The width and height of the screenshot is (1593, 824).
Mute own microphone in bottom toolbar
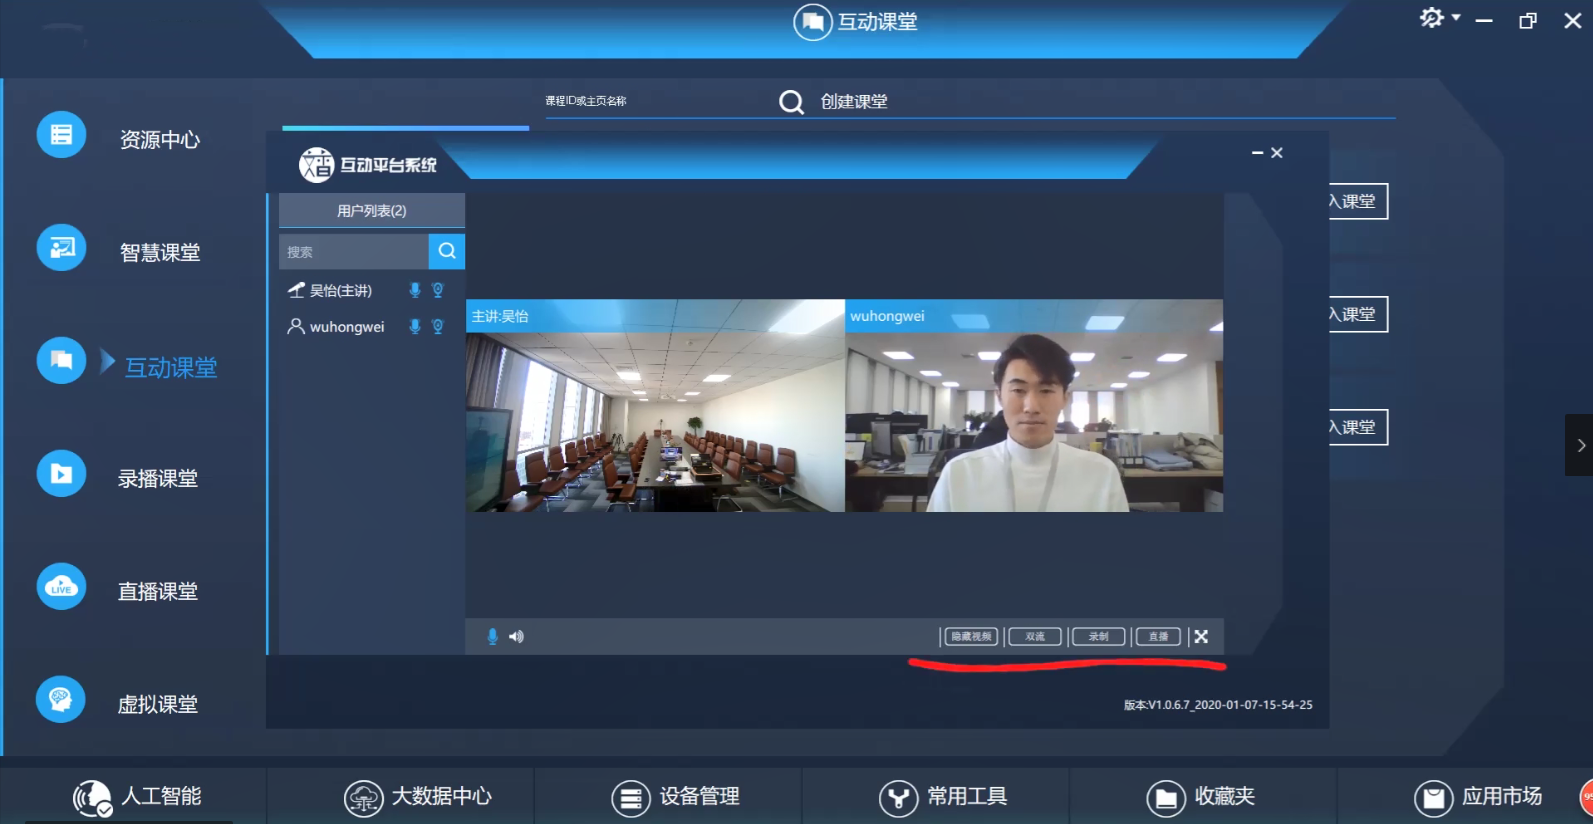point(492,637)
